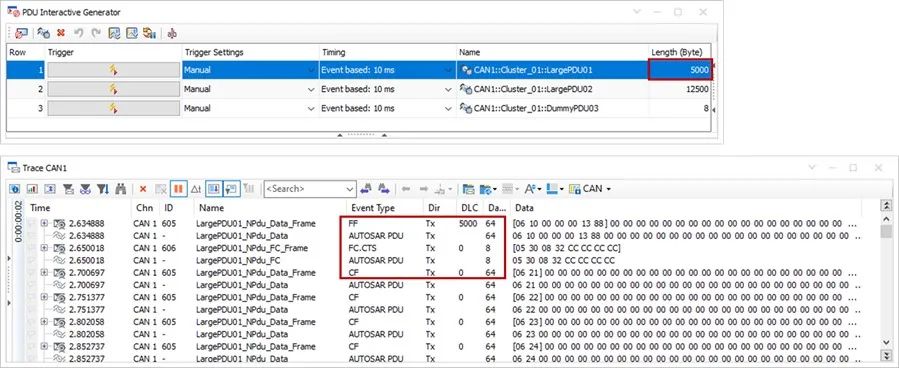
Task: Click the undo arrow in PDU Generator toolbar
Action: click(x=79, y=33)
